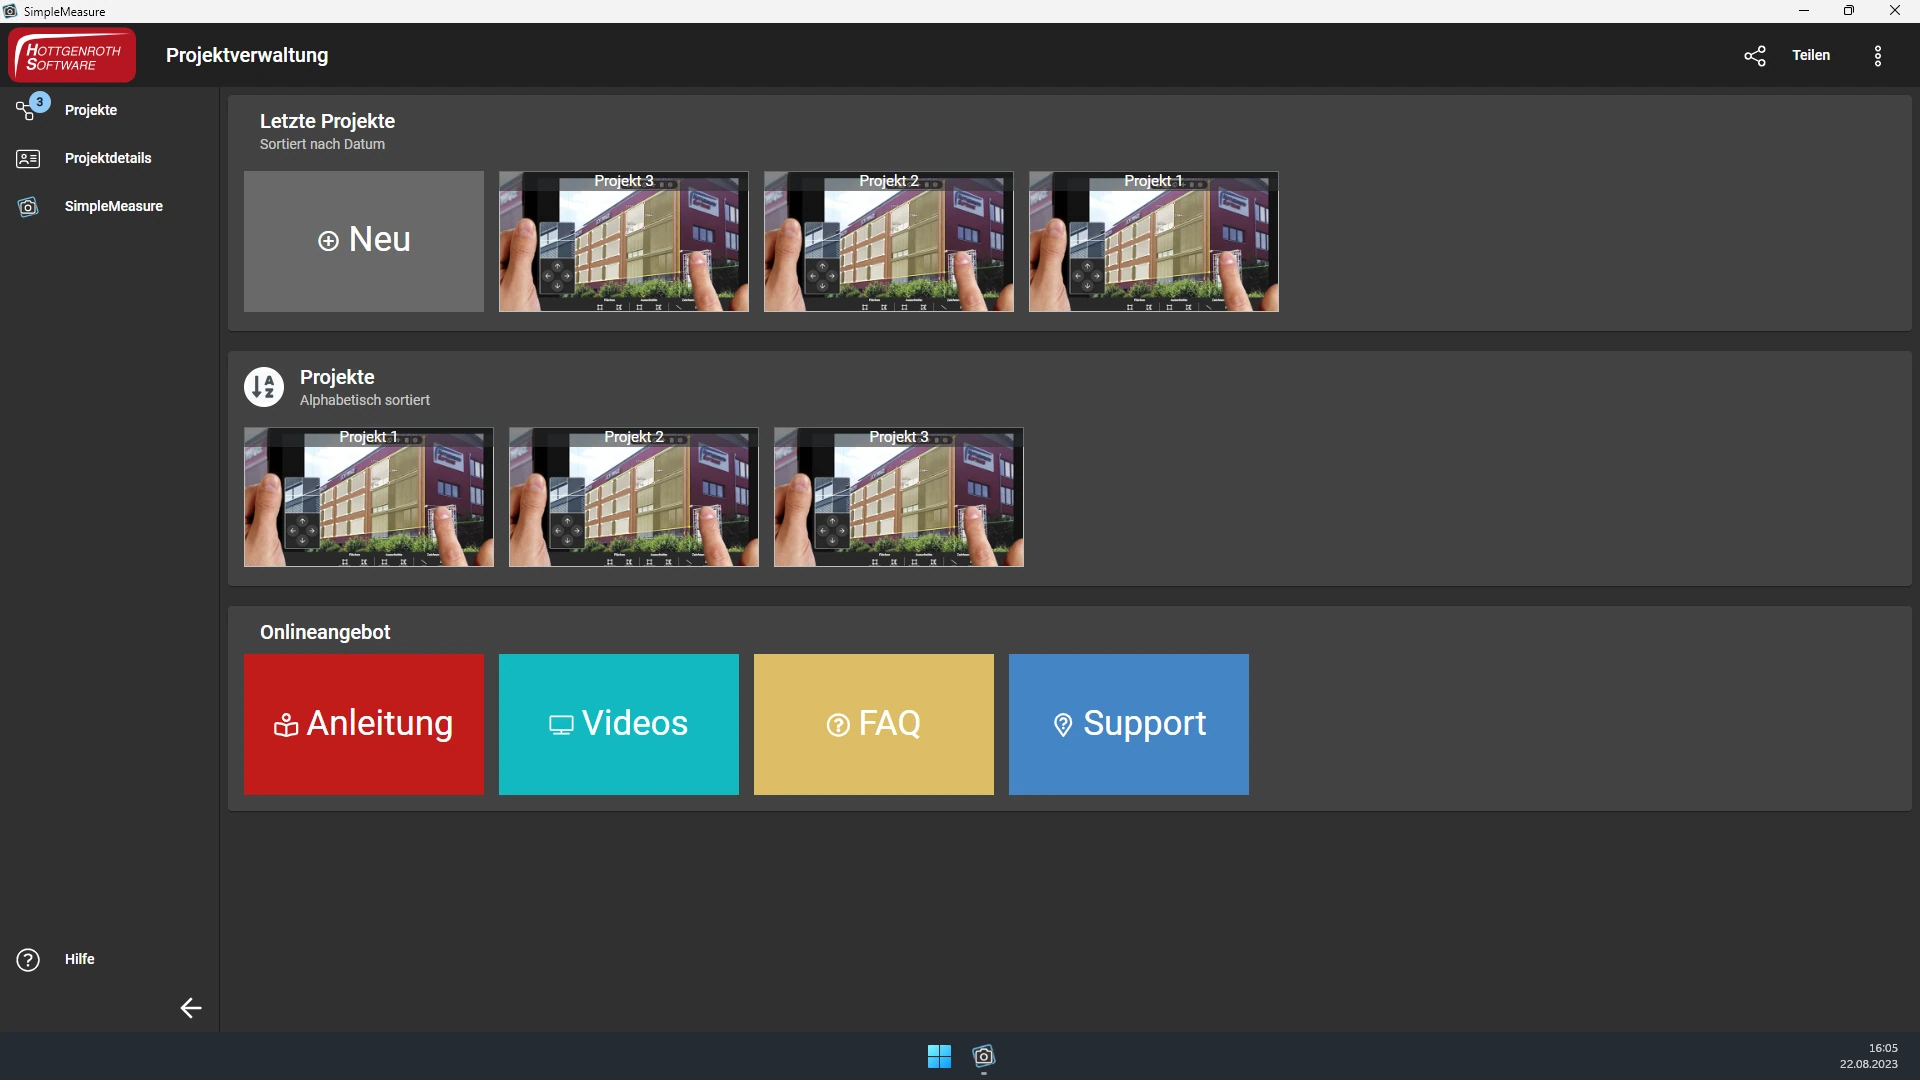This screenshot has width=1920, height=1080.
Task: Open Projekt 2 in Letzte Projekte
Action: (x=888, y=241)
